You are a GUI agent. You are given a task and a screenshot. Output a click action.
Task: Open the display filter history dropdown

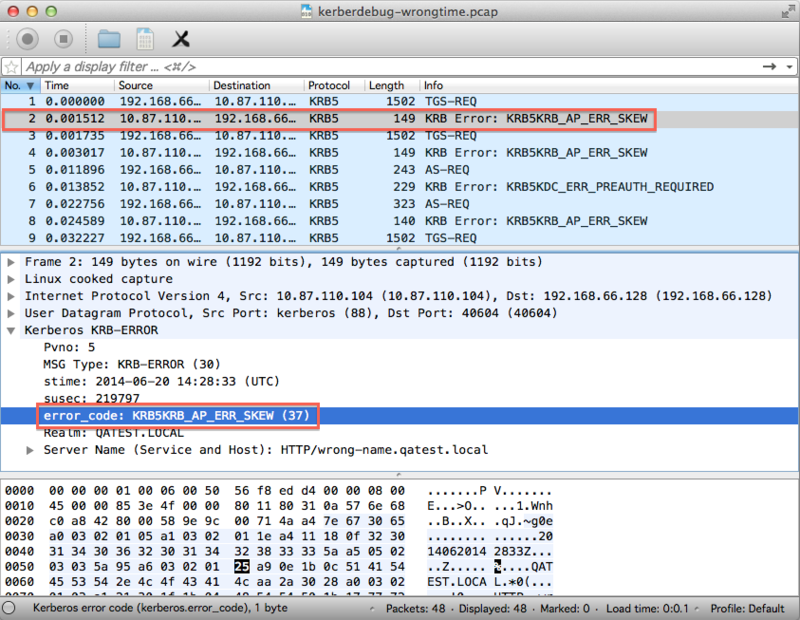[790, 67]
